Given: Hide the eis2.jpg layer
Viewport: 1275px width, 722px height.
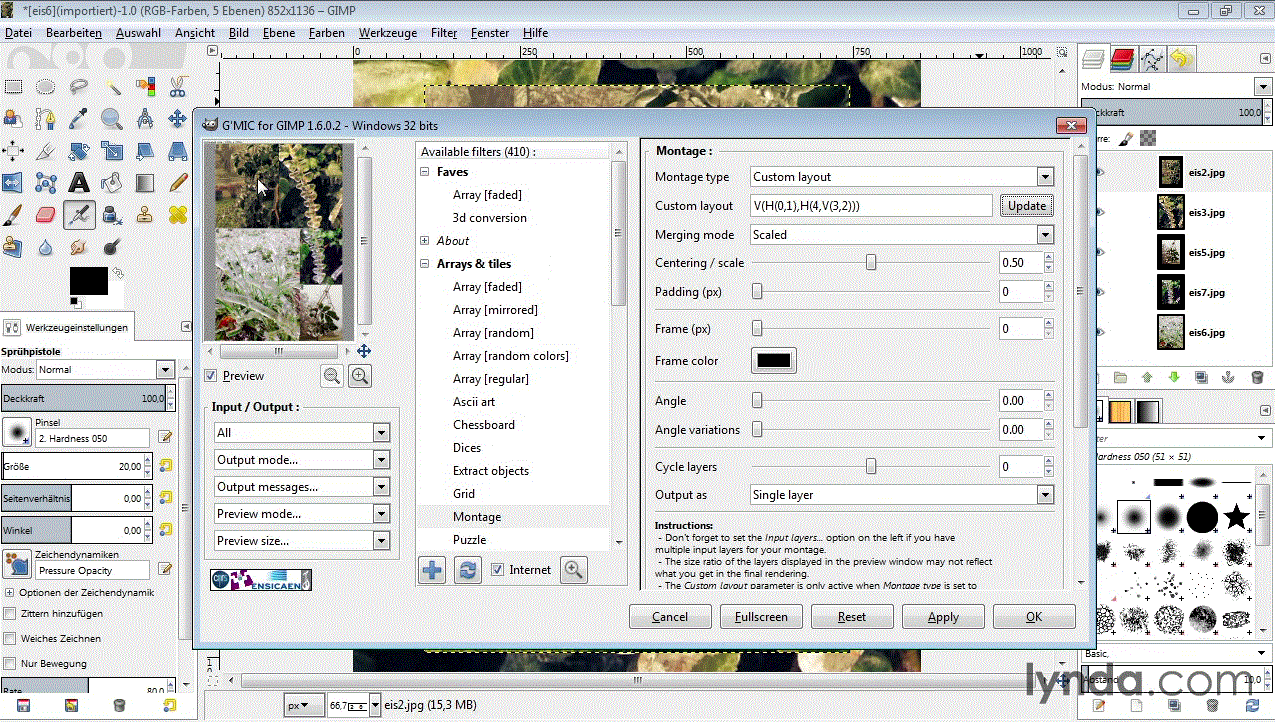Looking at the screenshot, I should coord(1100,172).
